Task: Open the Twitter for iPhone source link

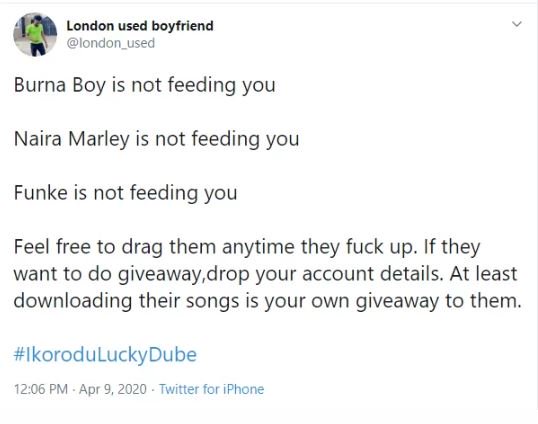Action: click(x=211, y=389)
